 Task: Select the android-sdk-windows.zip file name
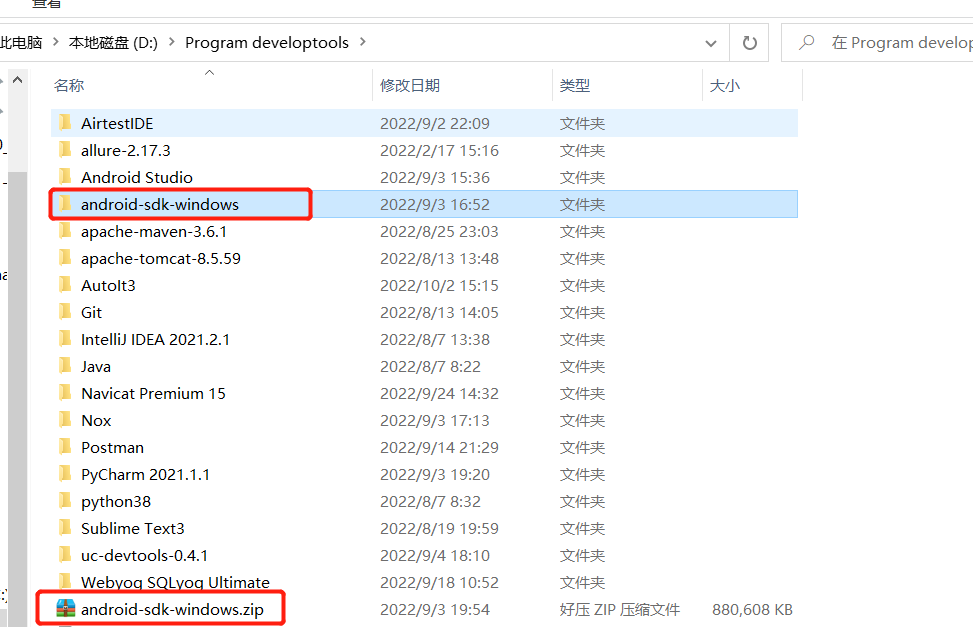point(172,609)
